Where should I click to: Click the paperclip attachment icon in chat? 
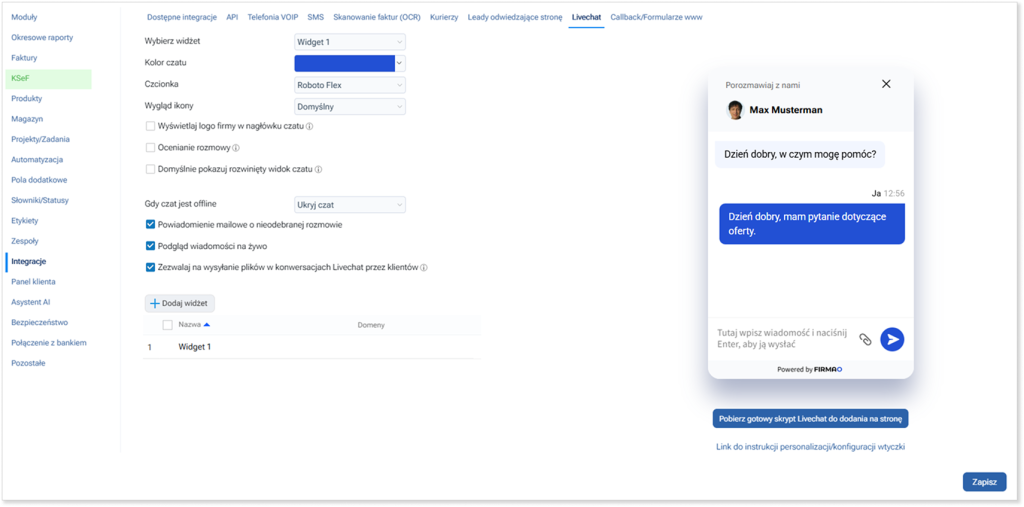[865, 339]
